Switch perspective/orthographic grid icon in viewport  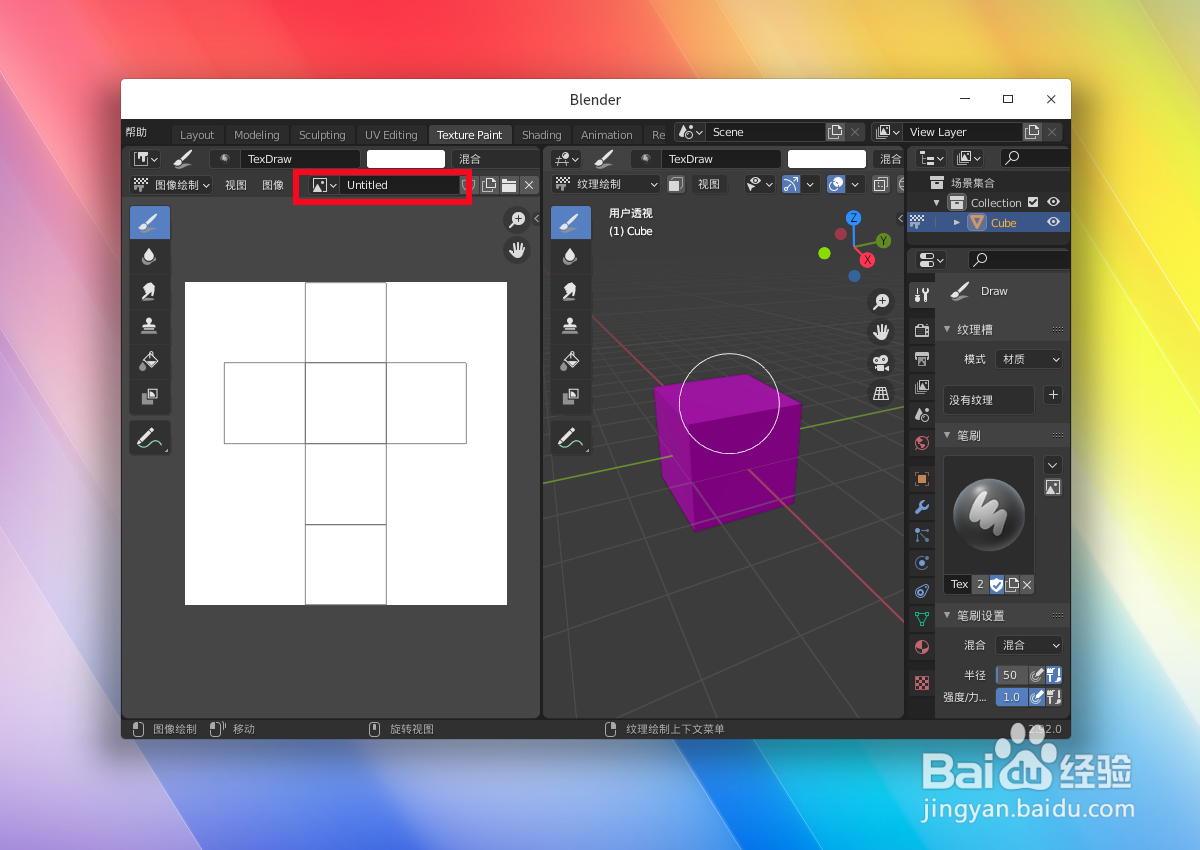coord(881,393)
